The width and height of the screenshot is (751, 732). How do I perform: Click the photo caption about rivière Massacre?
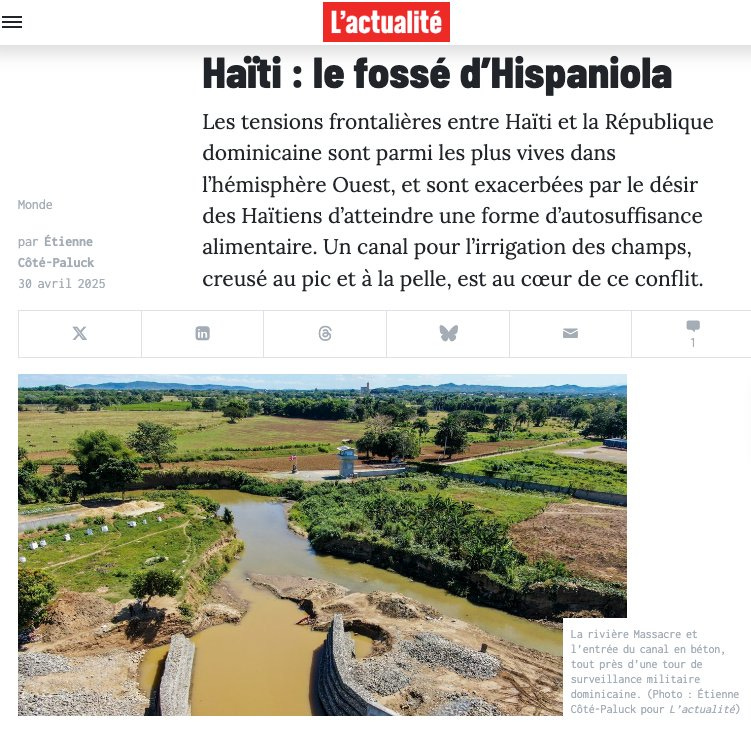(x=654, y=671)
